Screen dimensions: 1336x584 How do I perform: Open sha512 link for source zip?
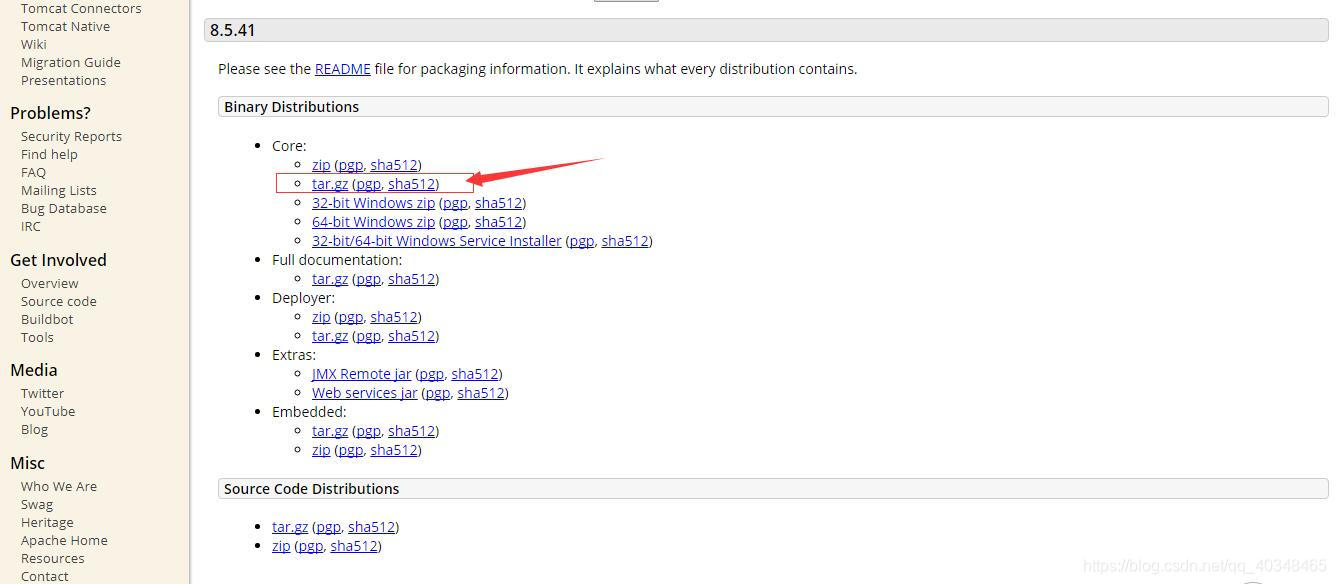pos(353,546)
